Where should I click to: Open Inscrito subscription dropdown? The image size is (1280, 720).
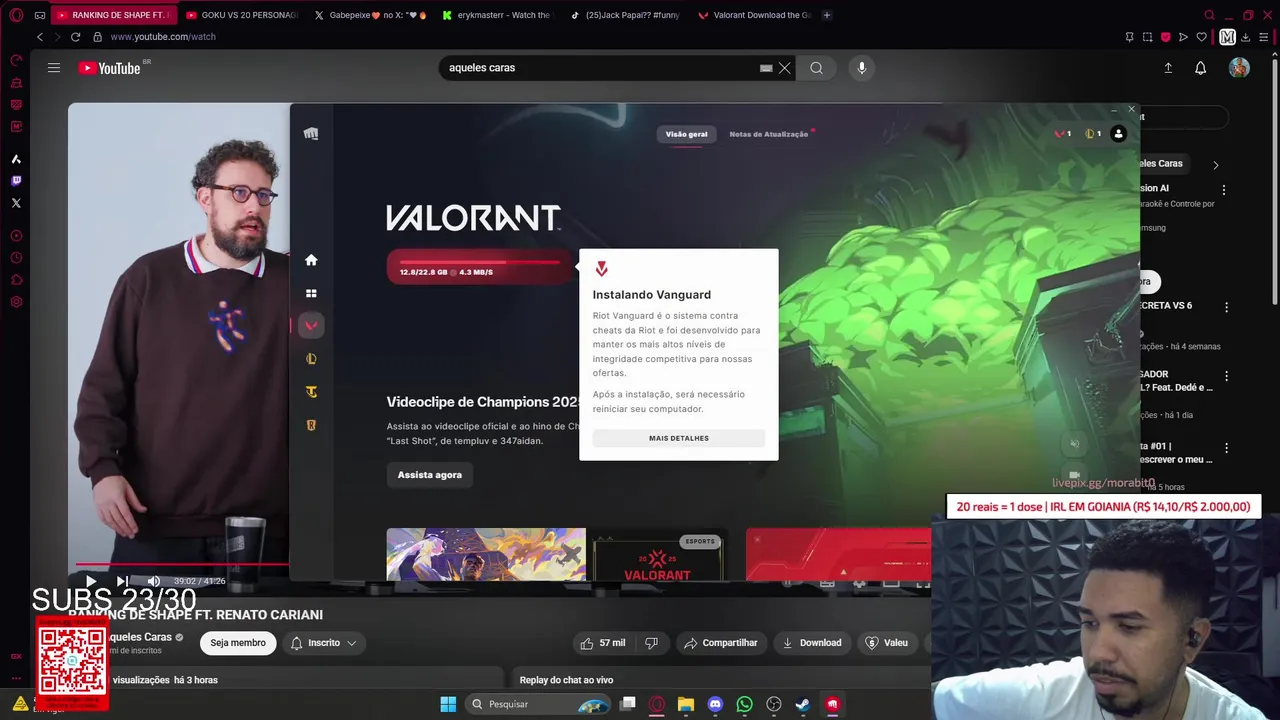(x=324, y=643)
